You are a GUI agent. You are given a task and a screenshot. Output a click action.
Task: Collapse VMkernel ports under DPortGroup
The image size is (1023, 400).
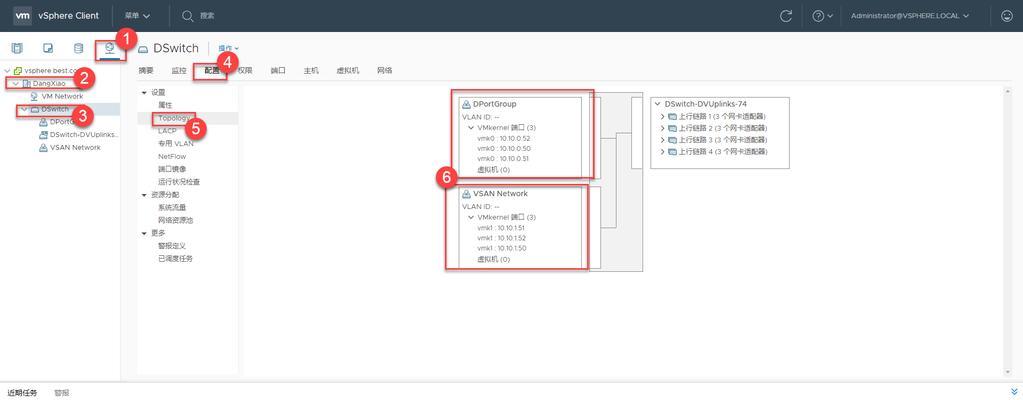471,128
